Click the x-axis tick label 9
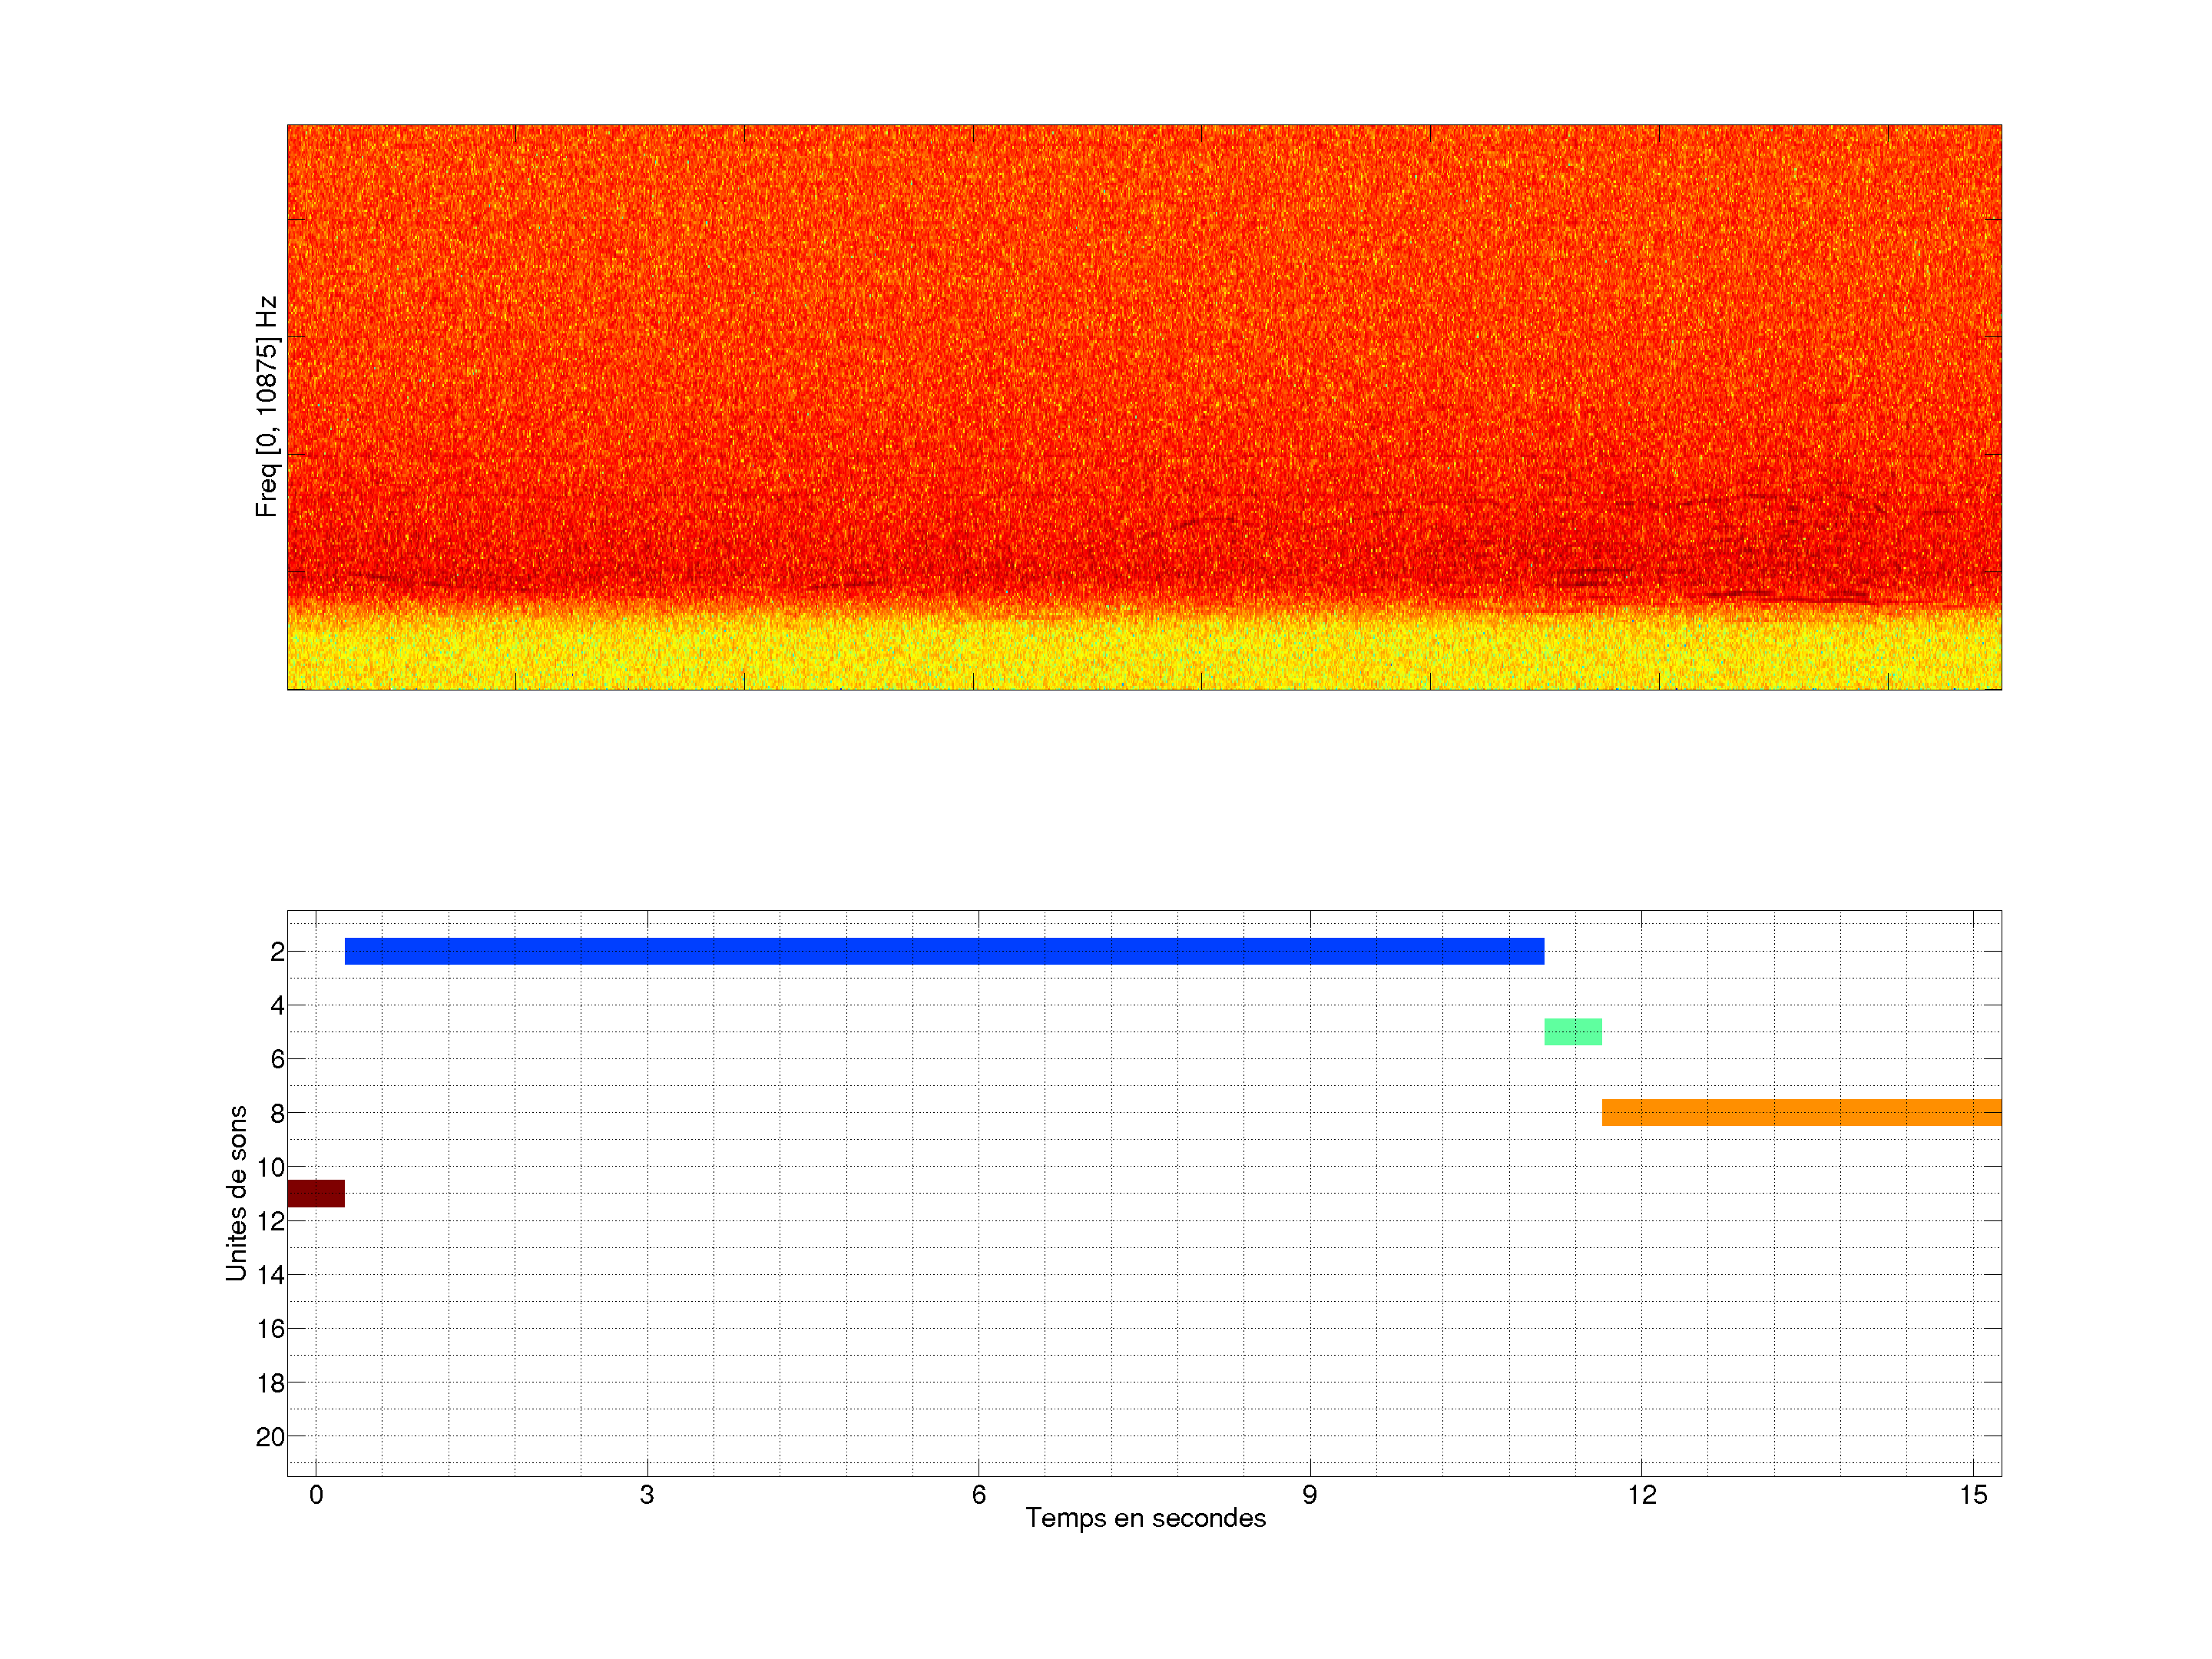Image resolution: width=2212 pixels, height=1659 pixels. tap(1309, 1495)
